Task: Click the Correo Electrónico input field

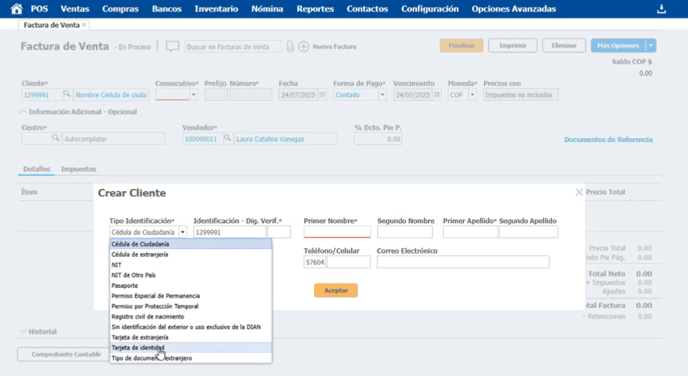Action: [x=463, y=262]
